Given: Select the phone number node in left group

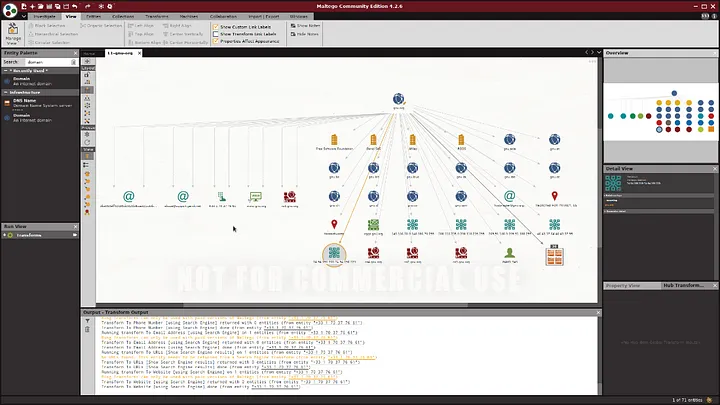Looking at the screenshot, I should (x=222, y=197).
